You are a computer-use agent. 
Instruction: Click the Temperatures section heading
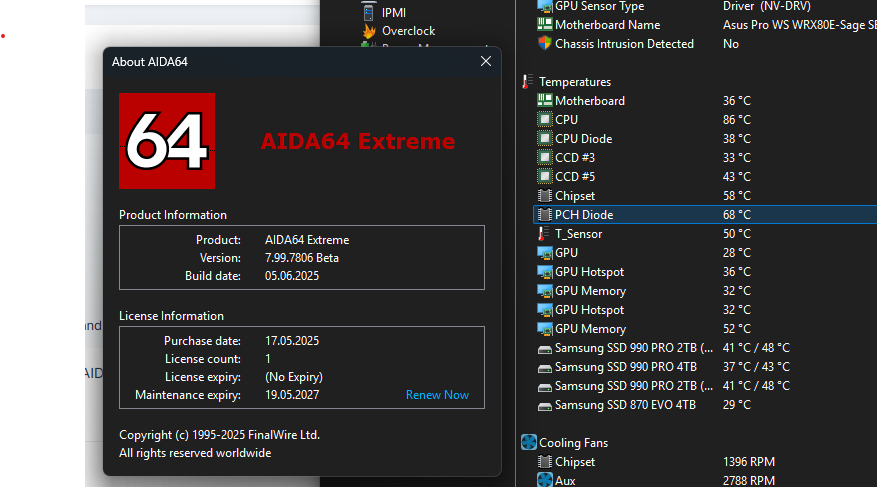coord(575,82)
